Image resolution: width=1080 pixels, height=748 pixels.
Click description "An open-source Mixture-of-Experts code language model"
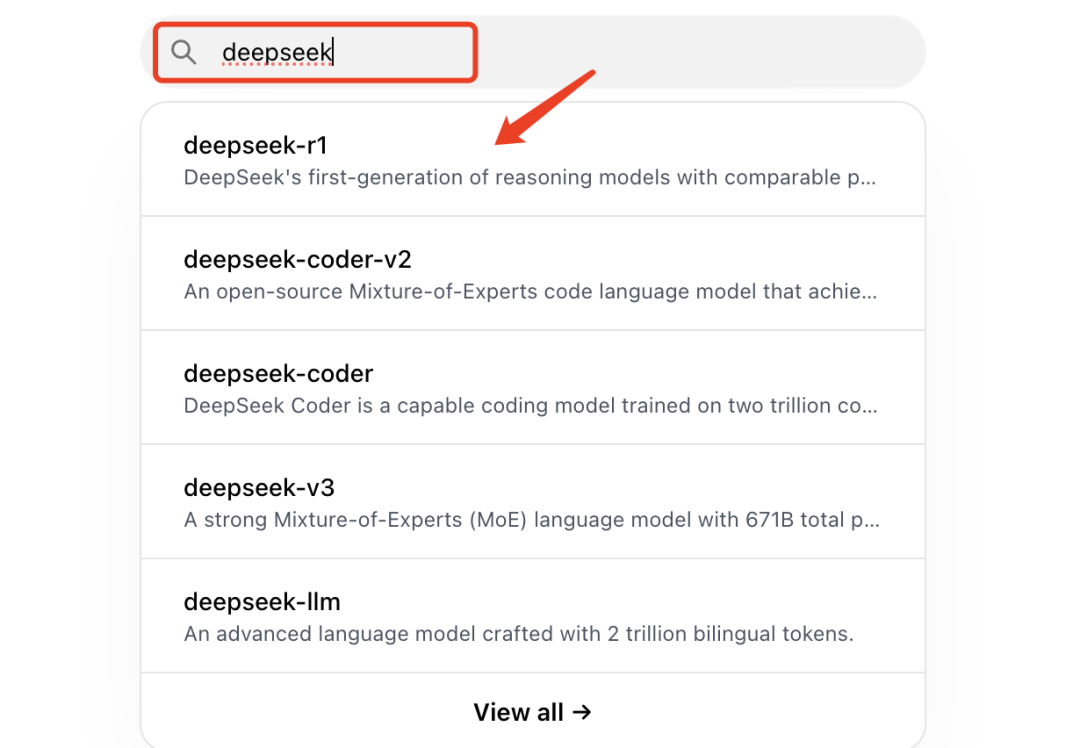(x=530, y=291)
